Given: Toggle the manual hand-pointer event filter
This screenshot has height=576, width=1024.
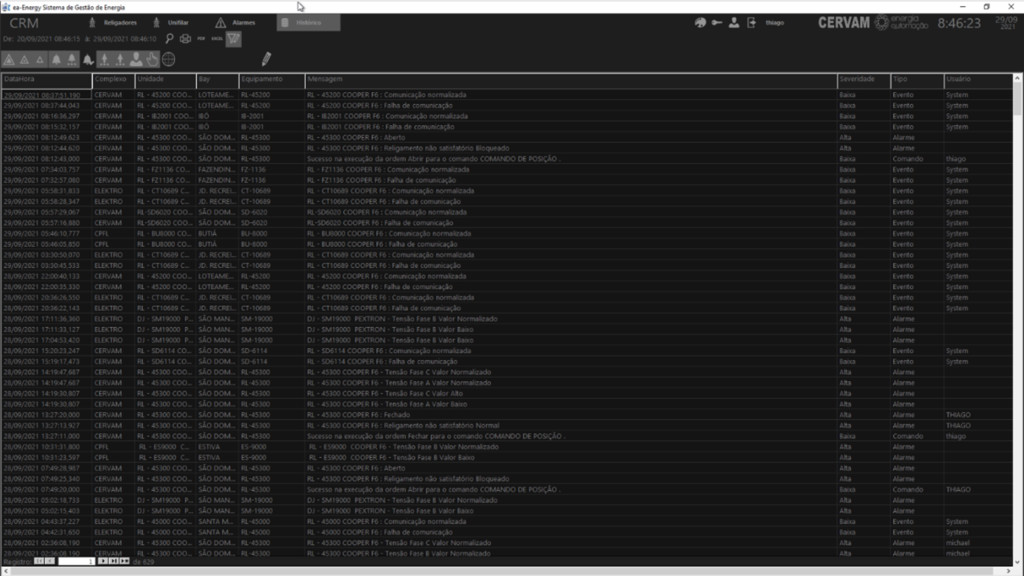Looking at the screenshot, I should pyautogui.click(x=151, y=59).
